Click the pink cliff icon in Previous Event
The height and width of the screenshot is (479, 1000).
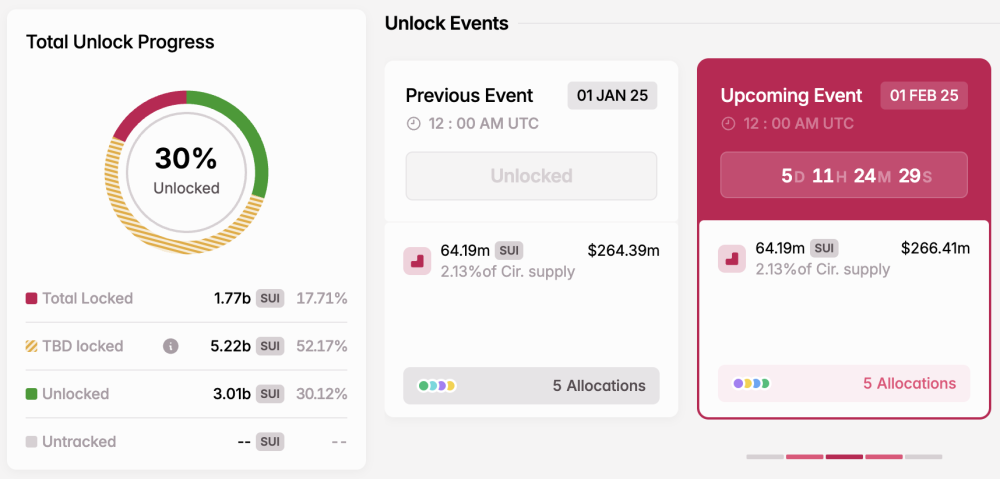416,262
